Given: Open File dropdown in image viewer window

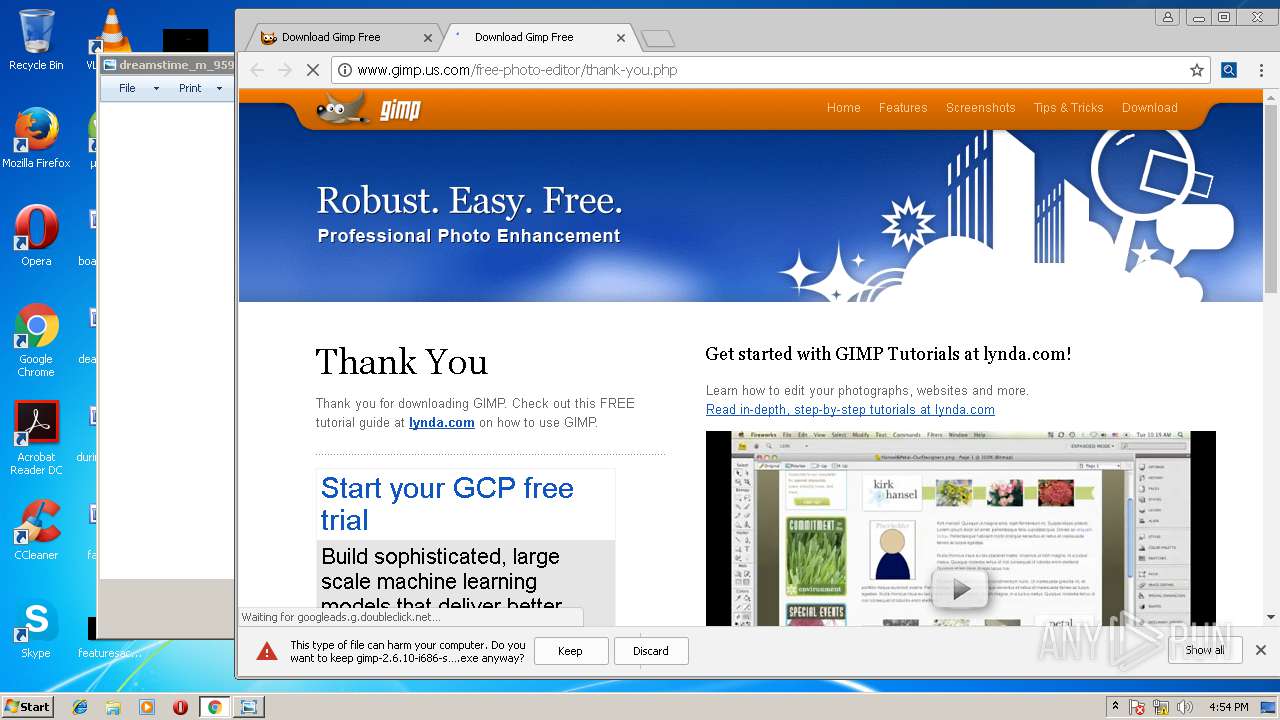Looking at the screenshot, I should [x=138, y=88].
